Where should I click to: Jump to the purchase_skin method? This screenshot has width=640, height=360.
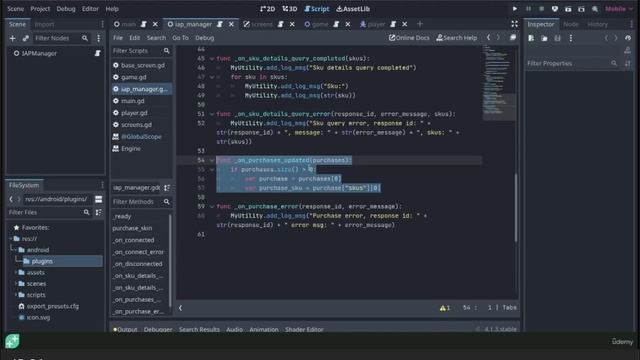[132, 228]
